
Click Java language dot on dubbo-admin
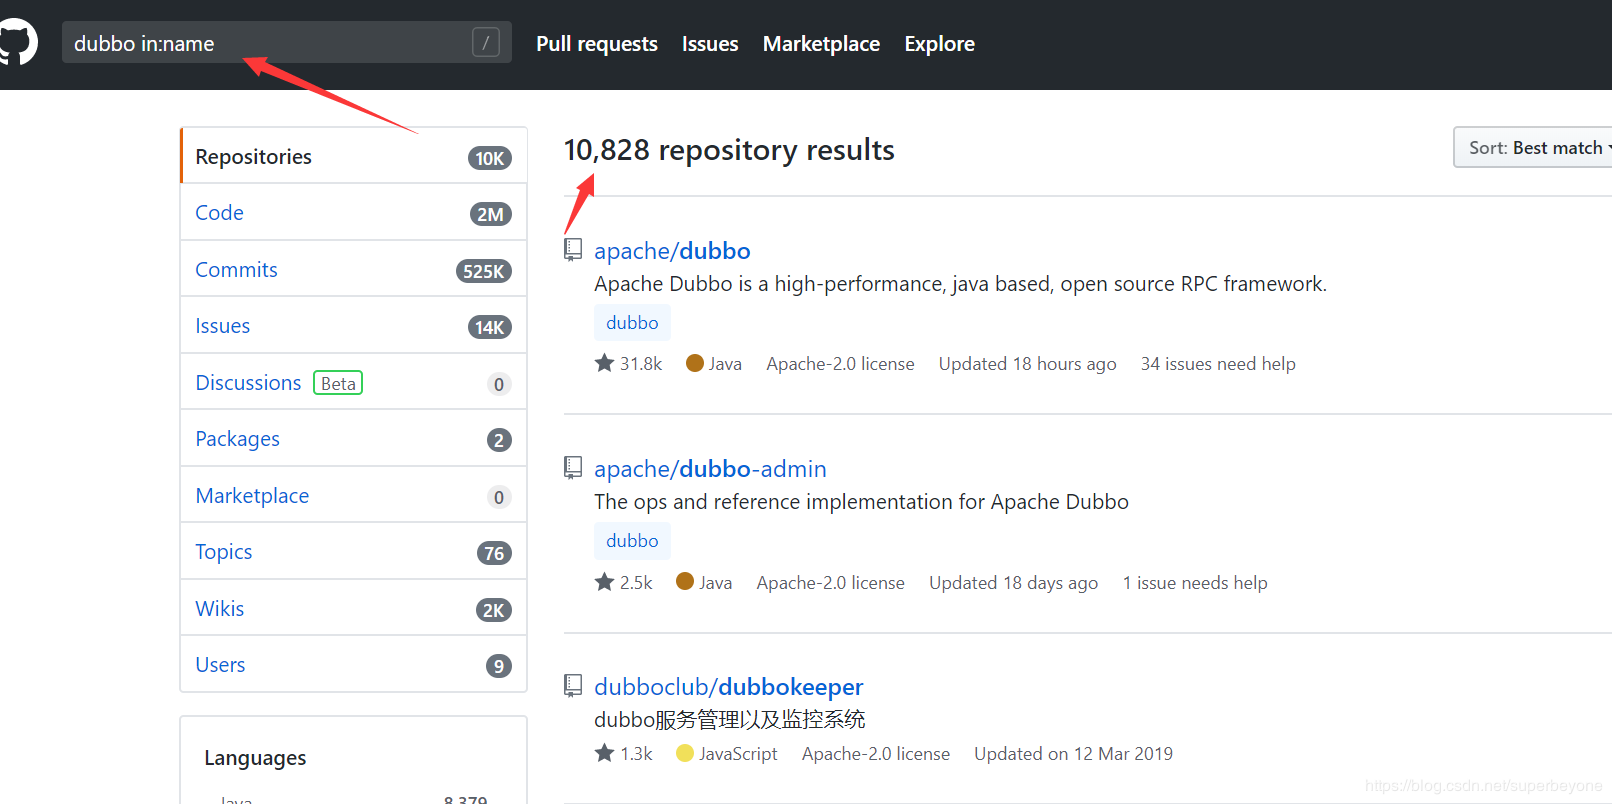coord(685,581)
